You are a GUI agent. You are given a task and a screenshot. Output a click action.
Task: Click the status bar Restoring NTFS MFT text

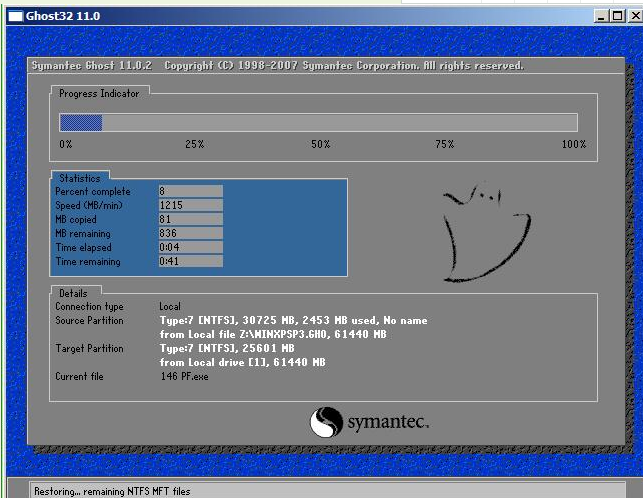click(112, 491)
